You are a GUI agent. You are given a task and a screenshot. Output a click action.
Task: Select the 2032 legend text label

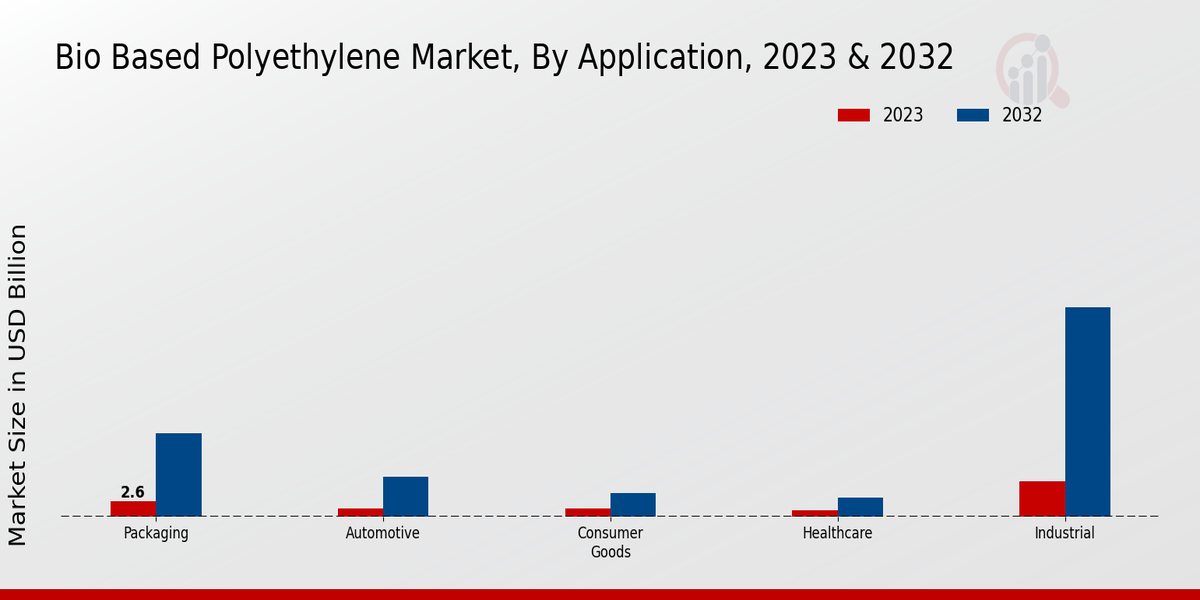[1022, 115]
